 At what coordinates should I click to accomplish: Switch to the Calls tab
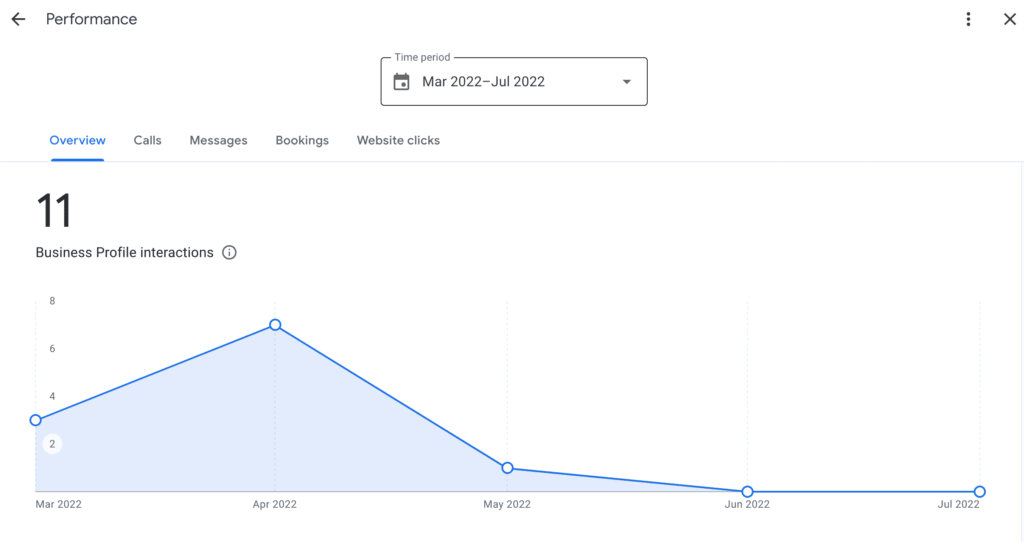[x=148, y=140]
